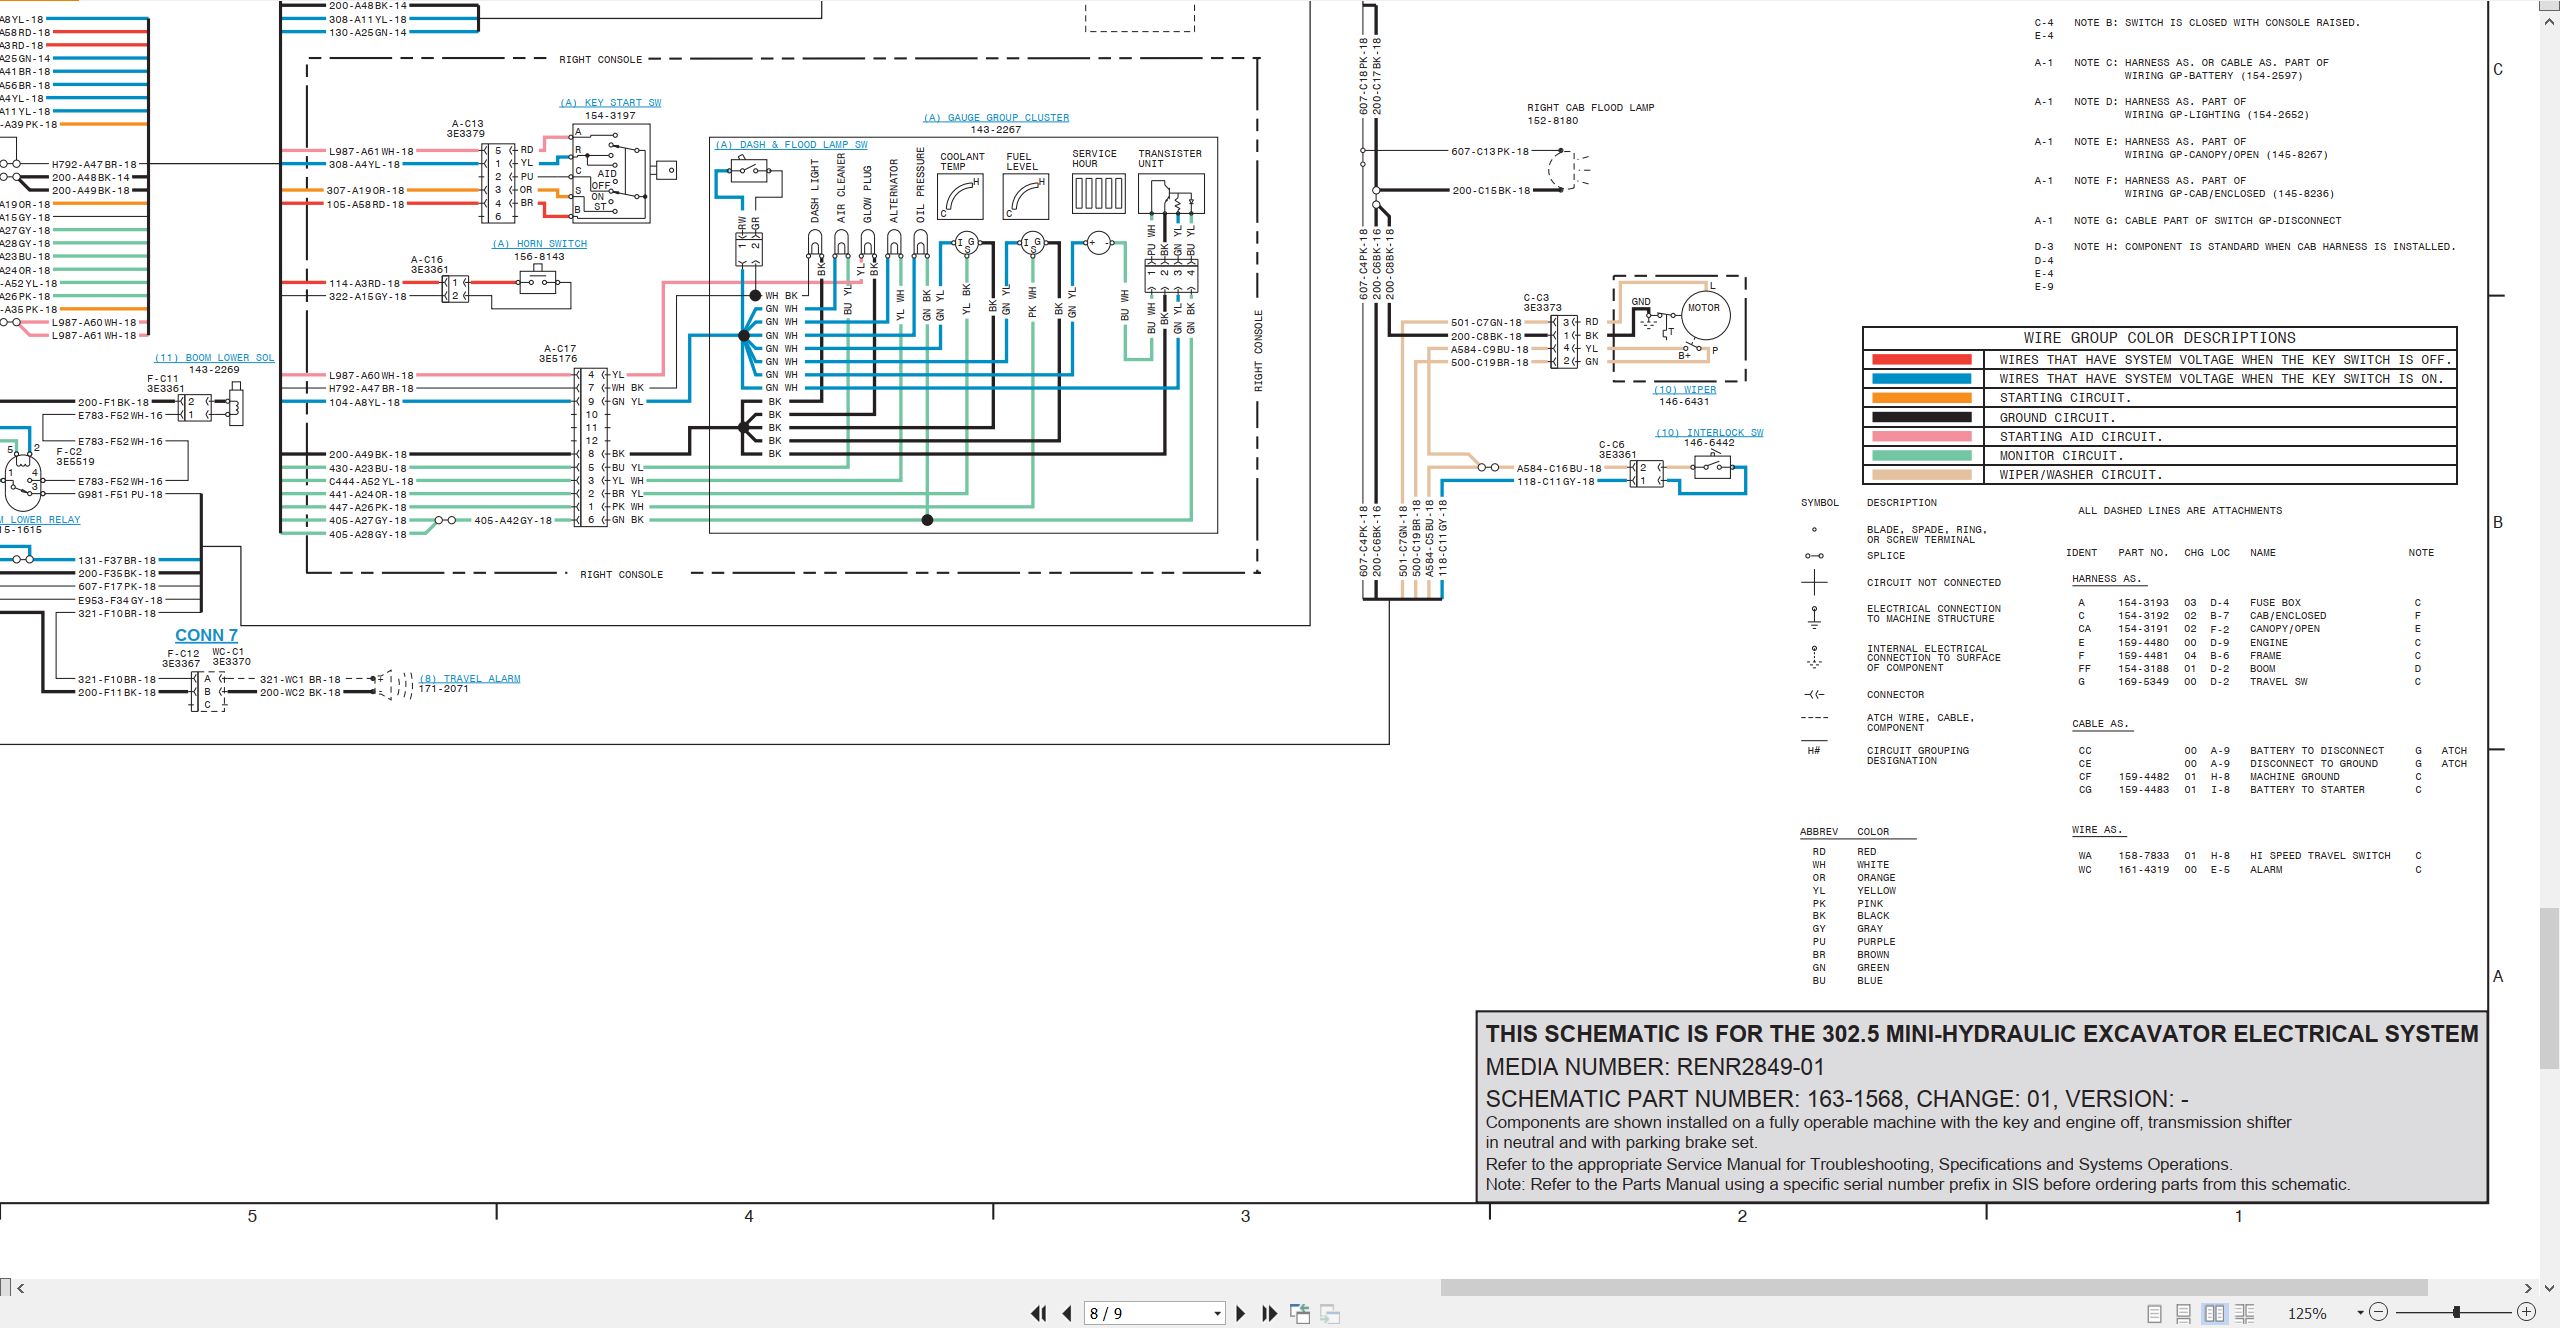Click the zoom slider handle
This screenshot has height=1328, width=2560.
(2456, 1312)
